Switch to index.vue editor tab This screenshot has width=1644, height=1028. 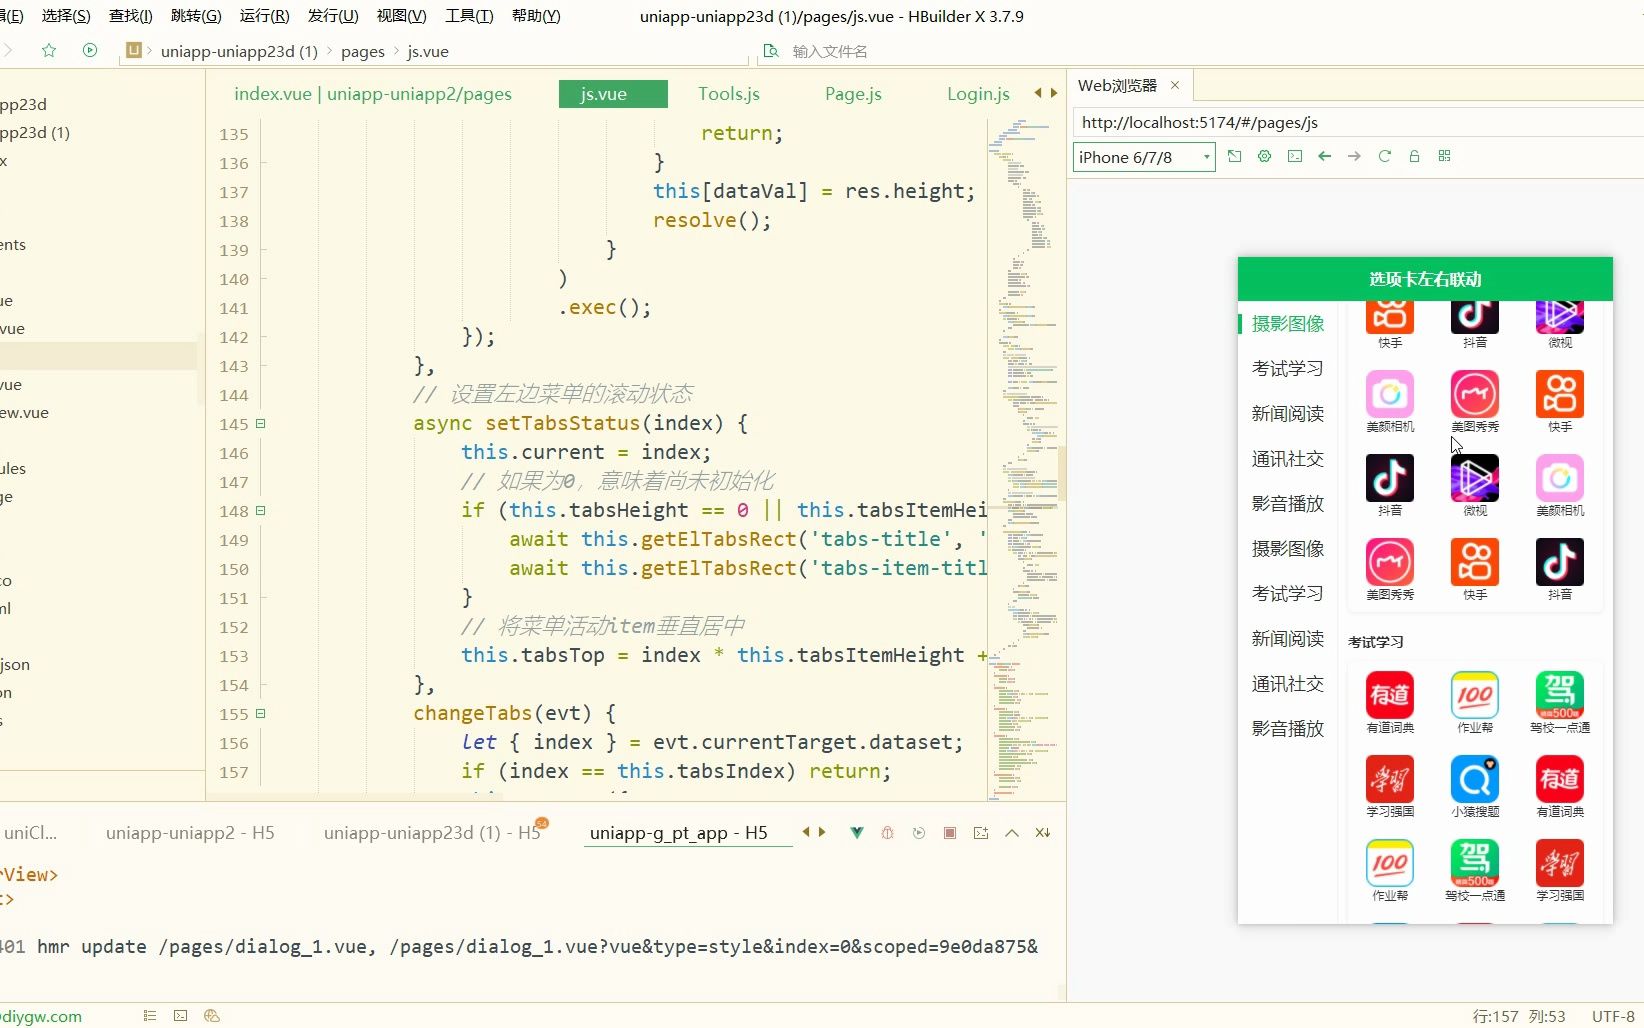tap(373, 93)
